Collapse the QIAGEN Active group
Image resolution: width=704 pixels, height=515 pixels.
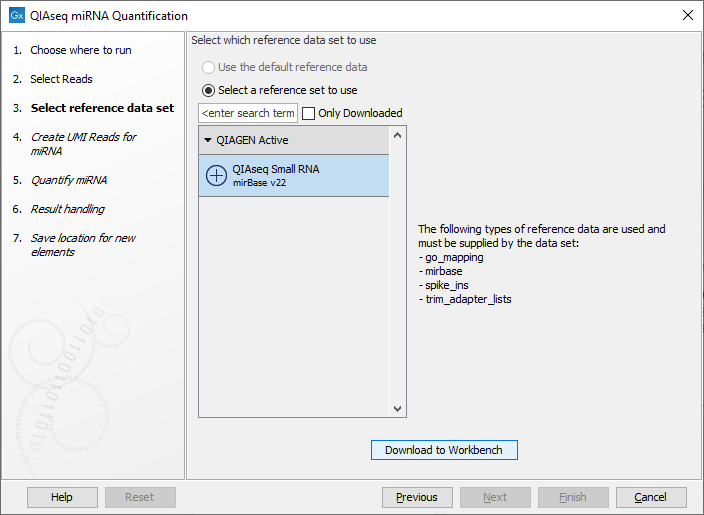point(208,140)
